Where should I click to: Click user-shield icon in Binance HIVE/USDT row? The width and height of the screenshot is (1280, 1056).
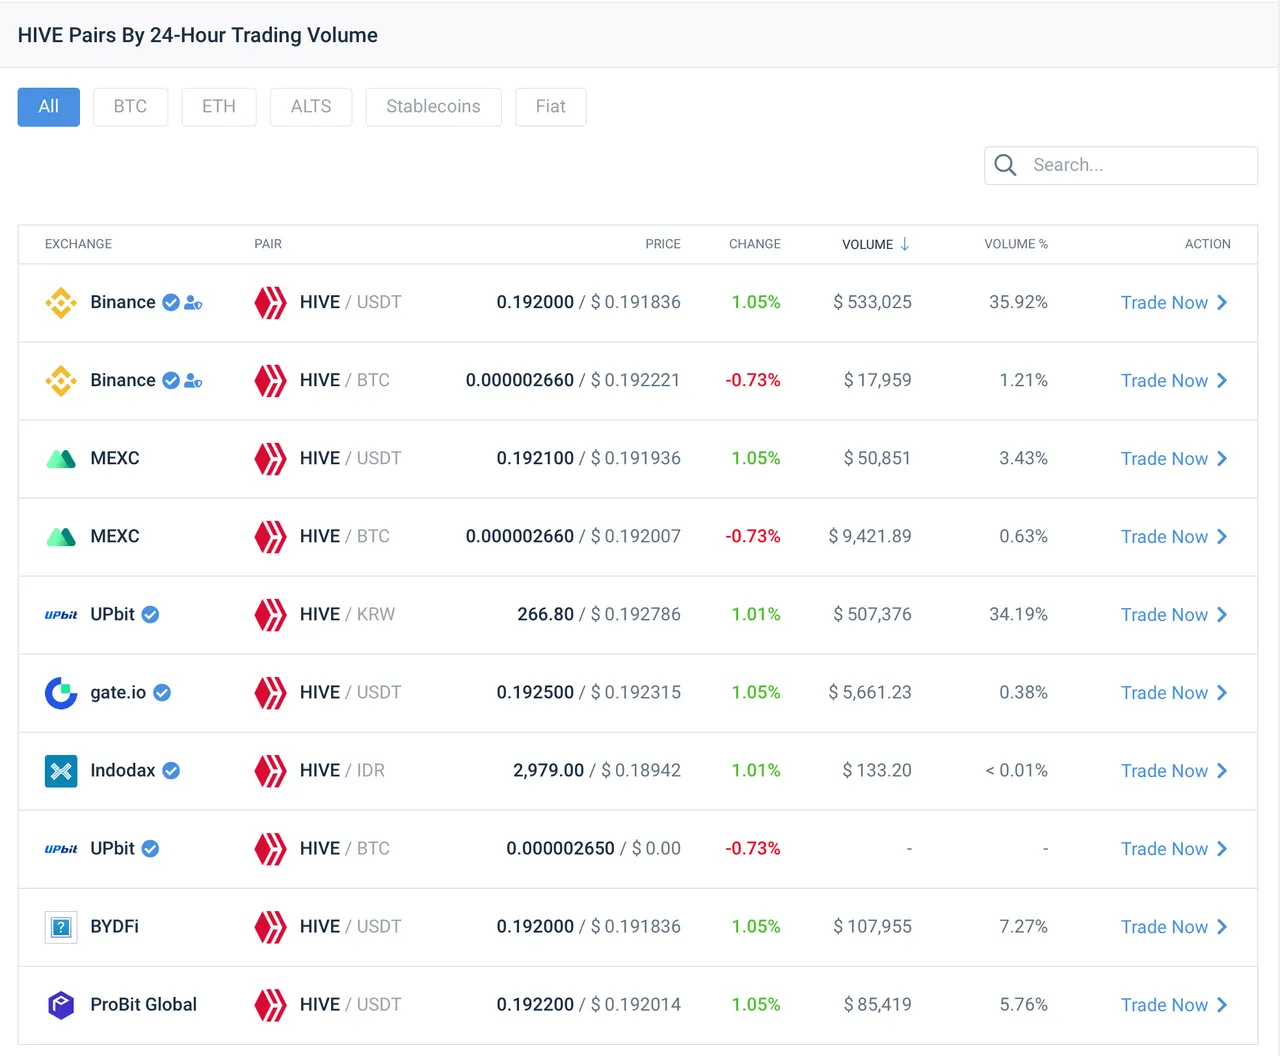coord(193,303)
